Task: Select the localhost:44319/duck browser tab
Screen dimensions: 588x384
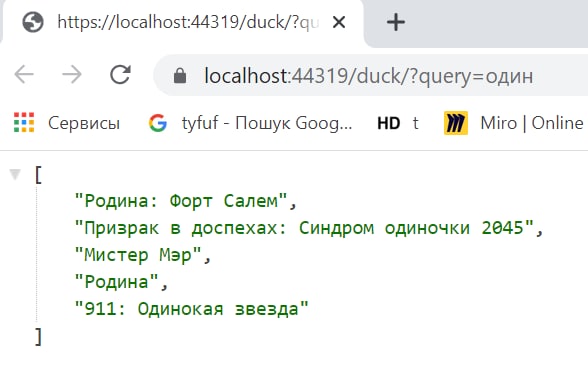Action: pos(182,22)
